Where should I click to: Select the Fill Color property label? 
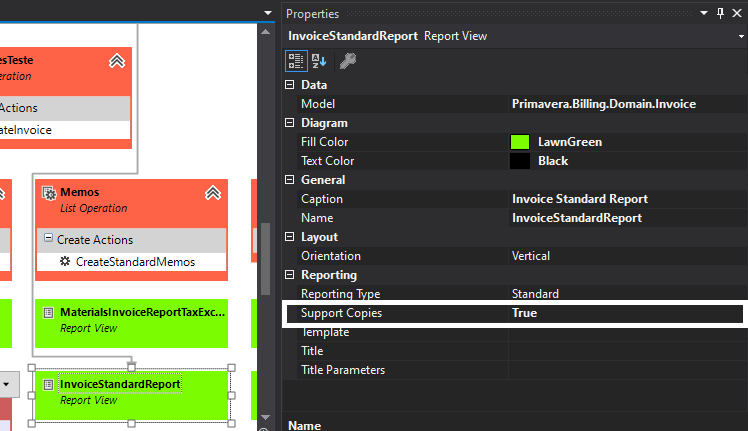324,142
